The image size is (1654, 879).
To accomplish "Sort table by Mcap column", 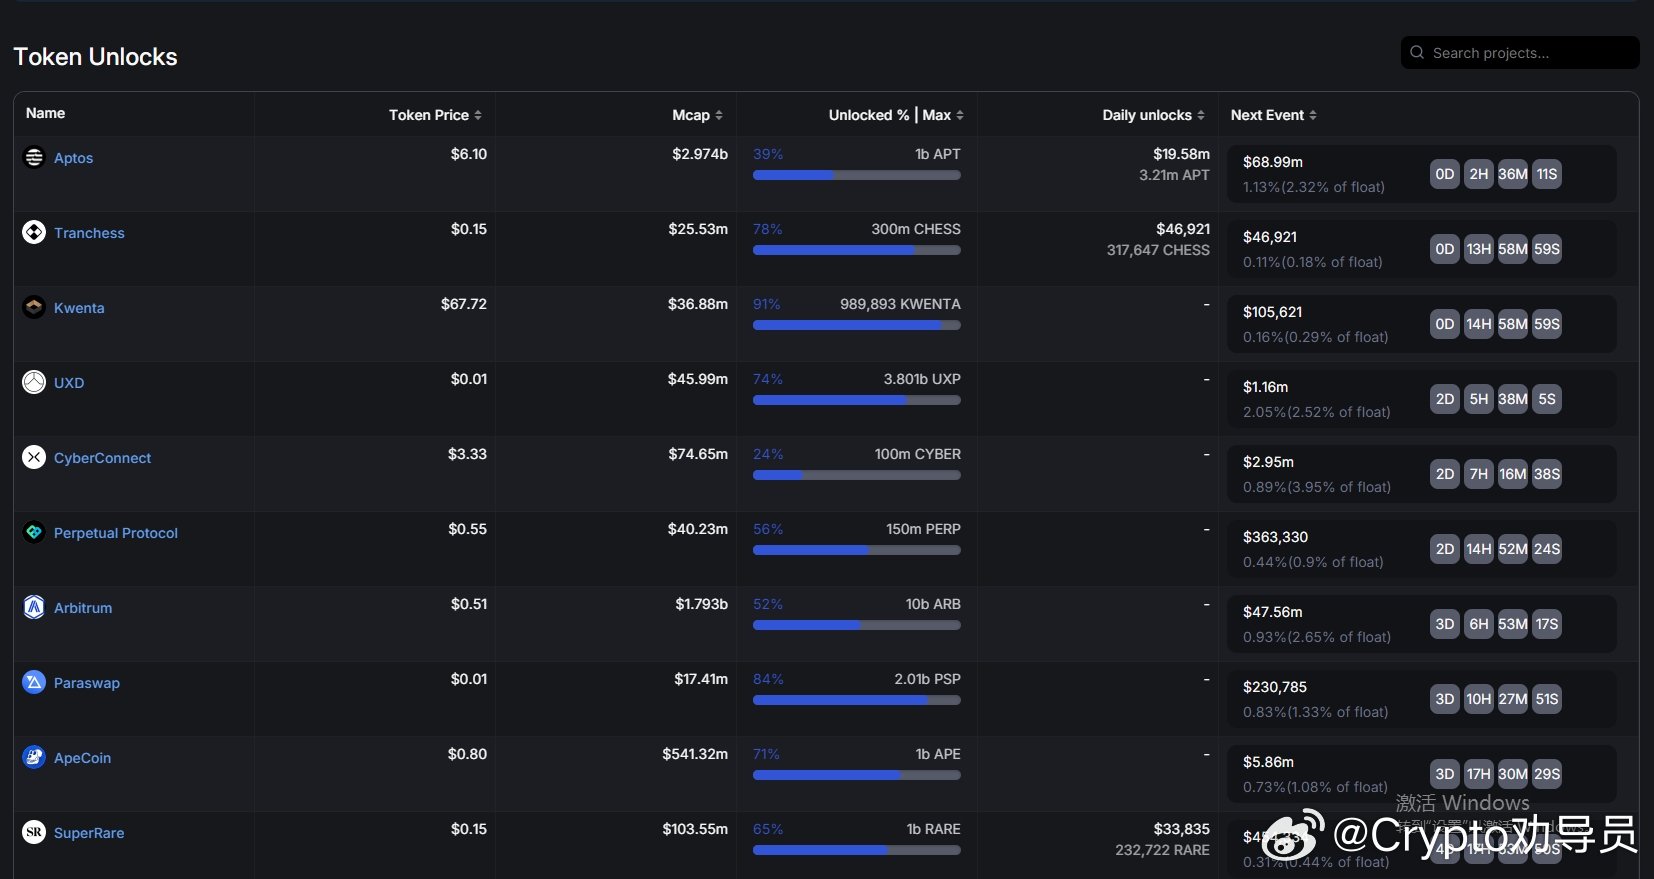I will pyautogui.click(x=697, y=115).
